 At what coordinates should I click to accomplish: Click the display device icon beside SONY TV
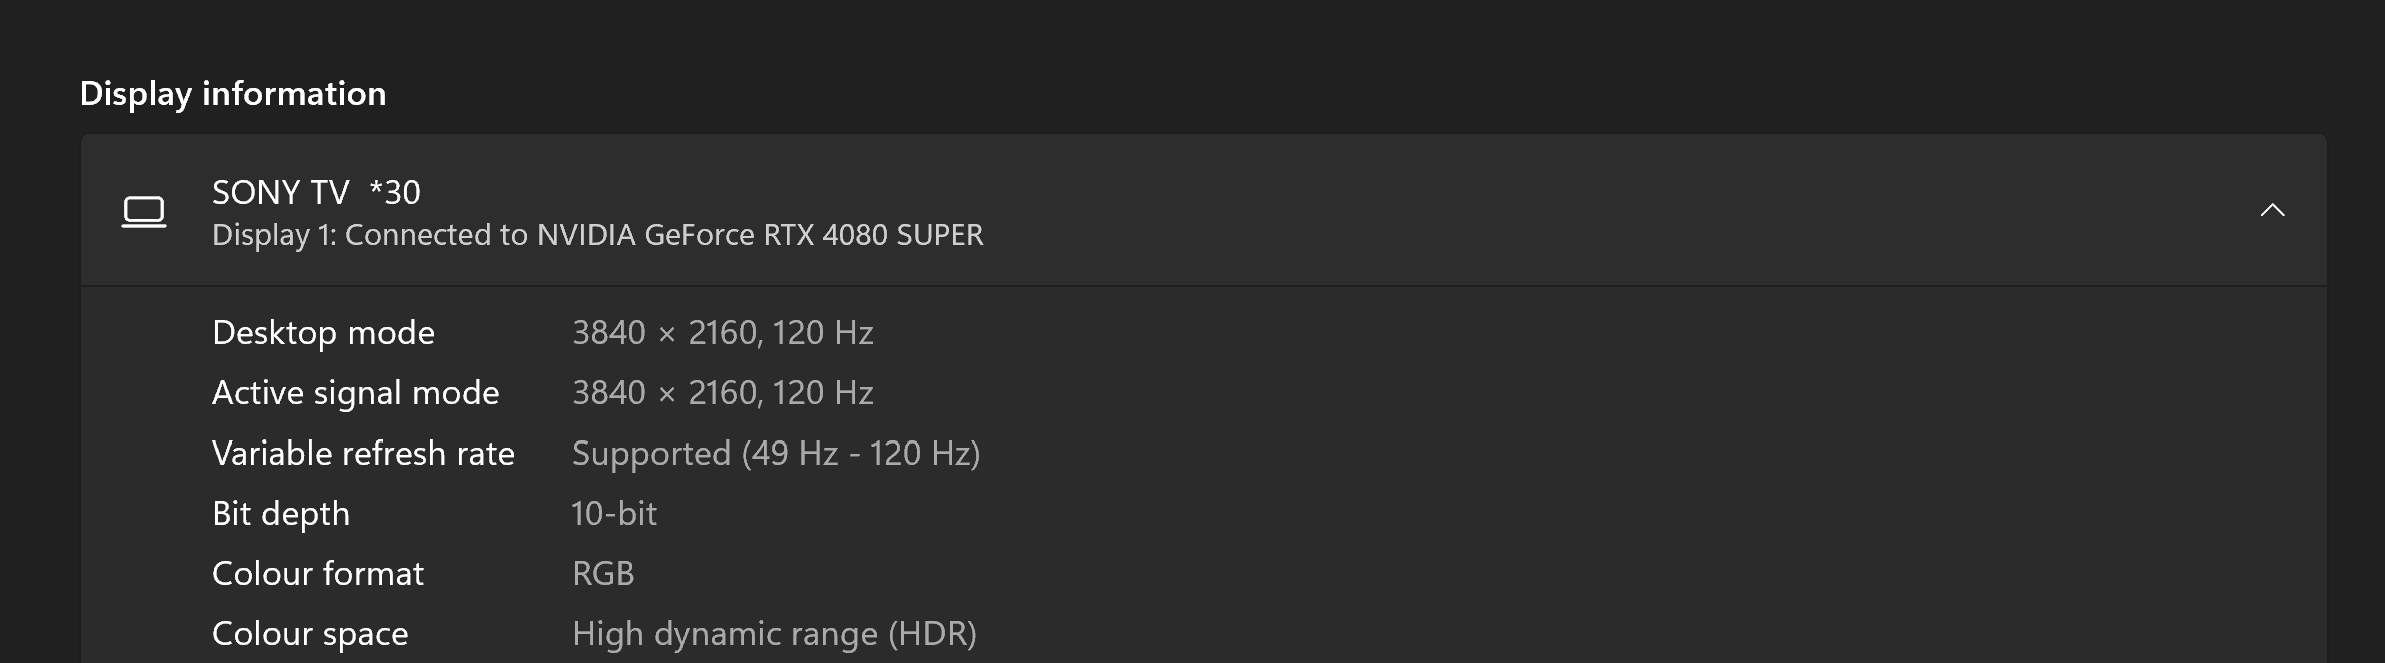pos(144,211)
